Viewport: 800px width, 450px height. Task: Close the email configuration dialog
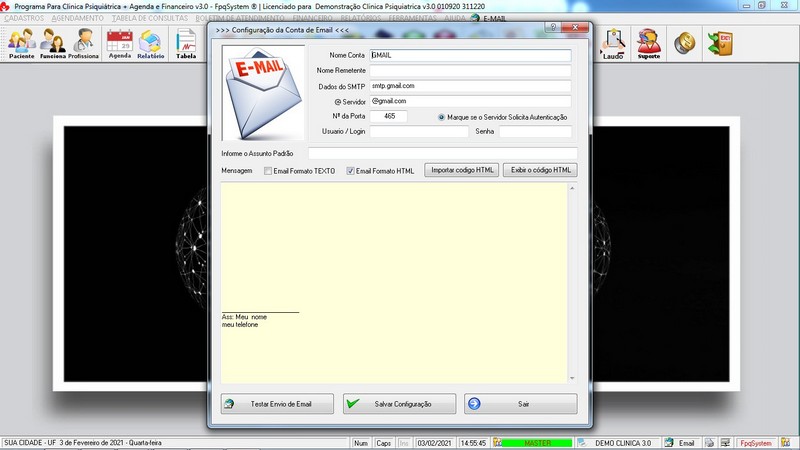pyautogui.click(x=575, y=28)
